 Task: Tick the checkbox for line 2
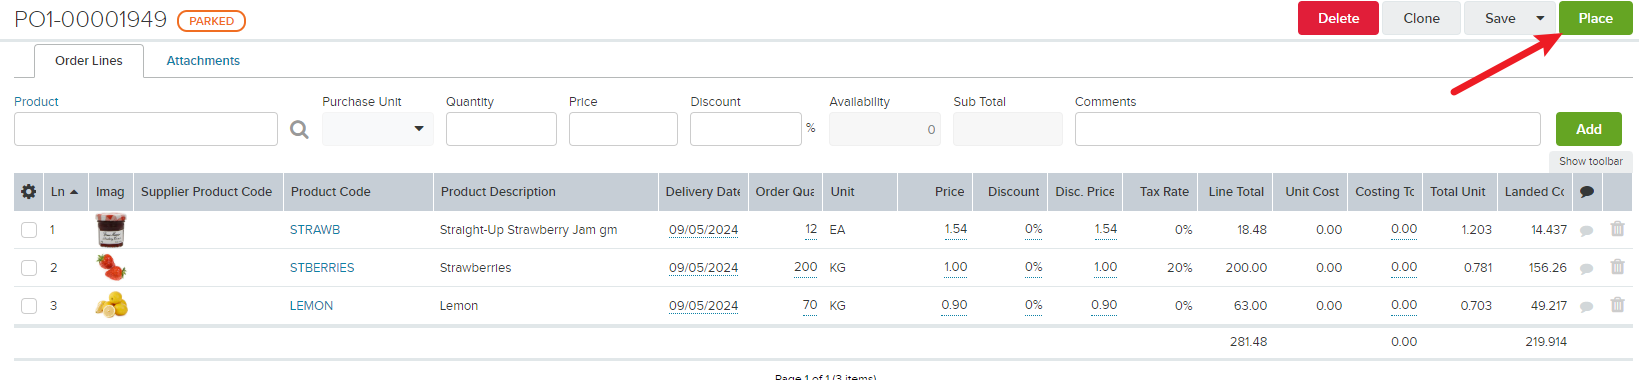coord(29,268)
